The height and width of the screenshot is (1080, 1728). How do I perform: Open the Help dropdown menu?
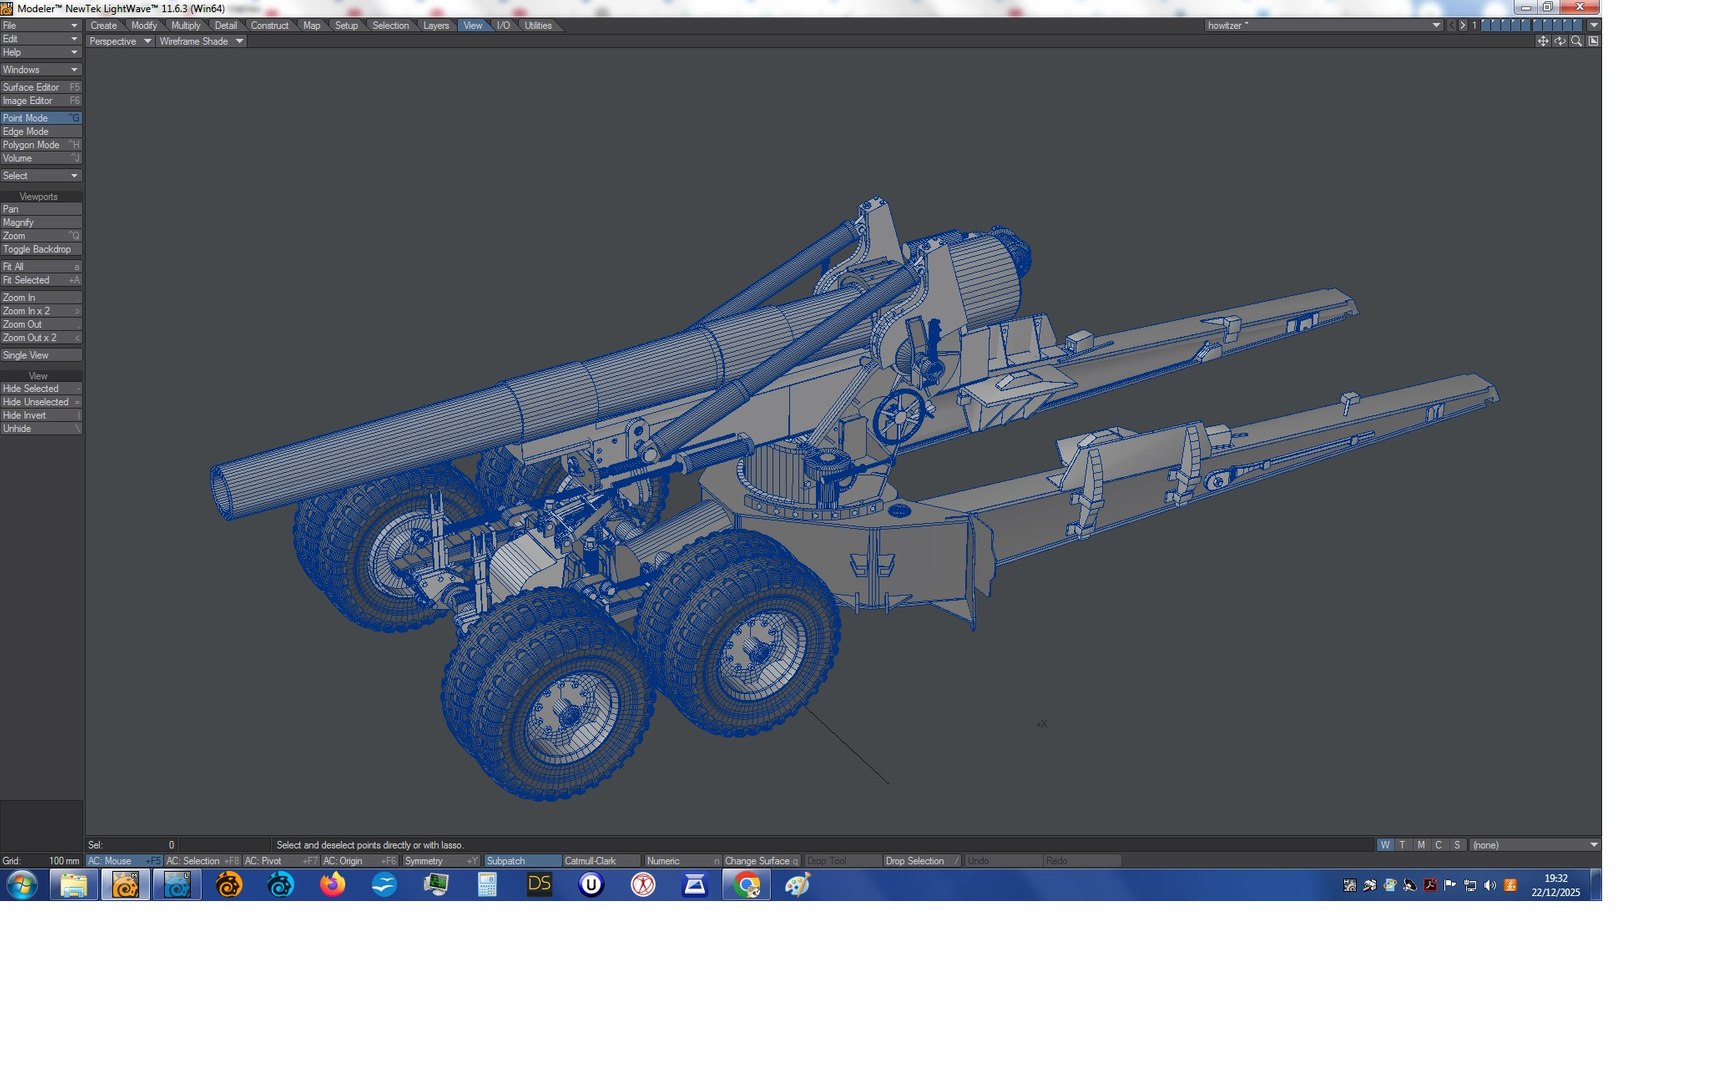point(41,52)
